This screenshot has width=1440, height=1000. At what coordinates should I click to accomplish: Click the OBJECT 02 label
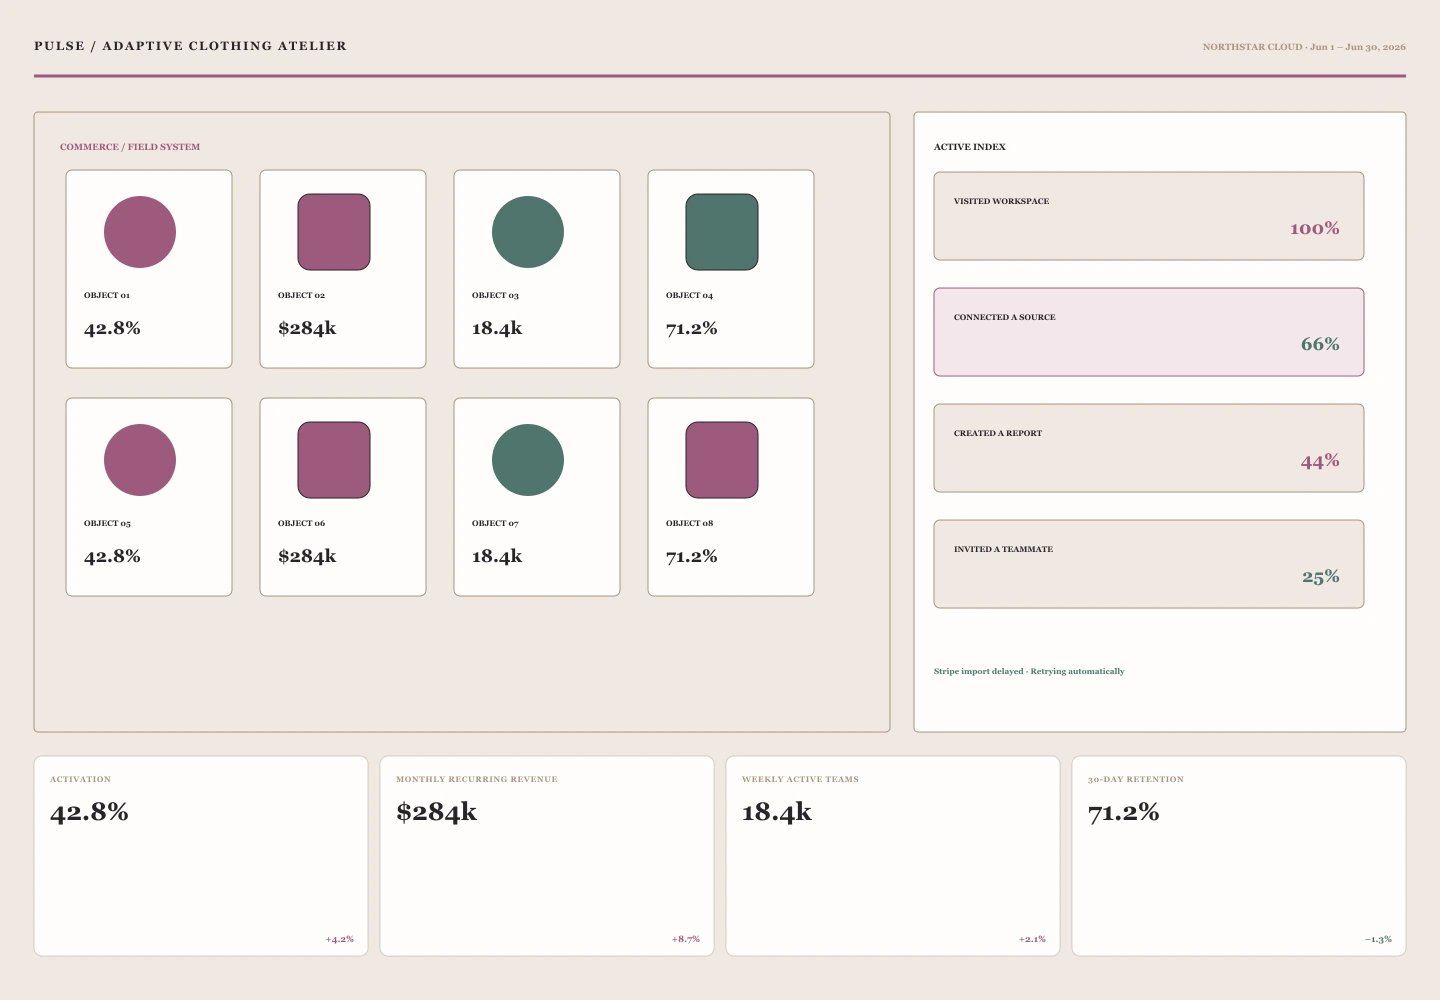pyautogui.click(x=301, y=296)
